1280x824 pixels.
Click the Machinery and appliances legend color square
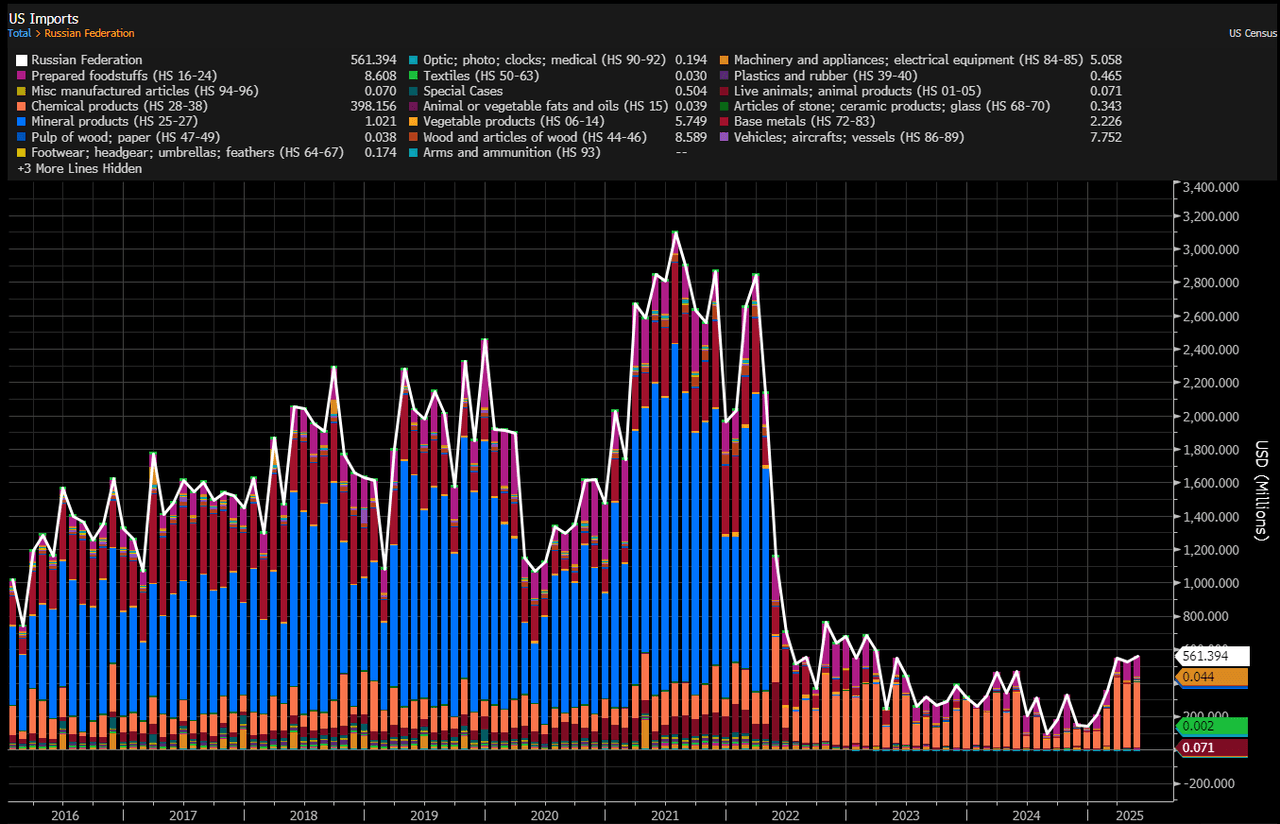[x=725, y=60]
